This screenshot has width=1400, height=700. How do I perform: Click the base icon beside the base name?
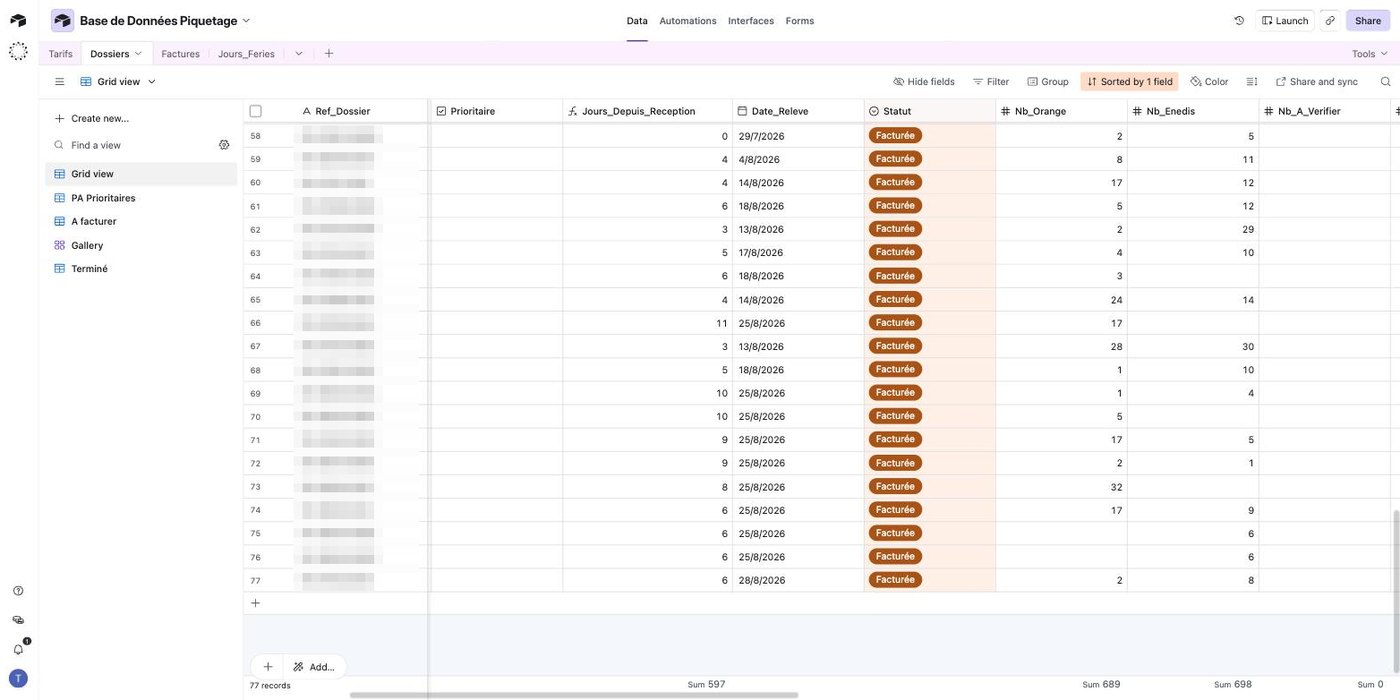(63, 20)
